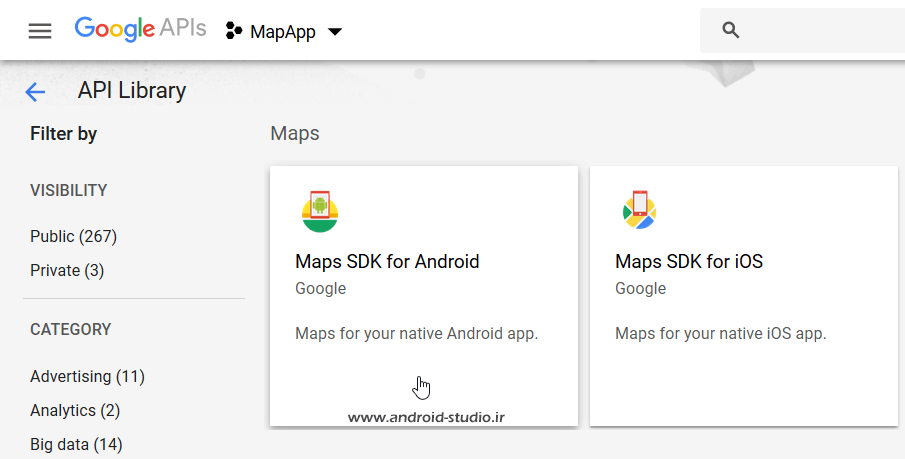The image size is (905, 459).
Task: Expand the MapApp project dropdown arrow
Action: (x=335, y=31)
